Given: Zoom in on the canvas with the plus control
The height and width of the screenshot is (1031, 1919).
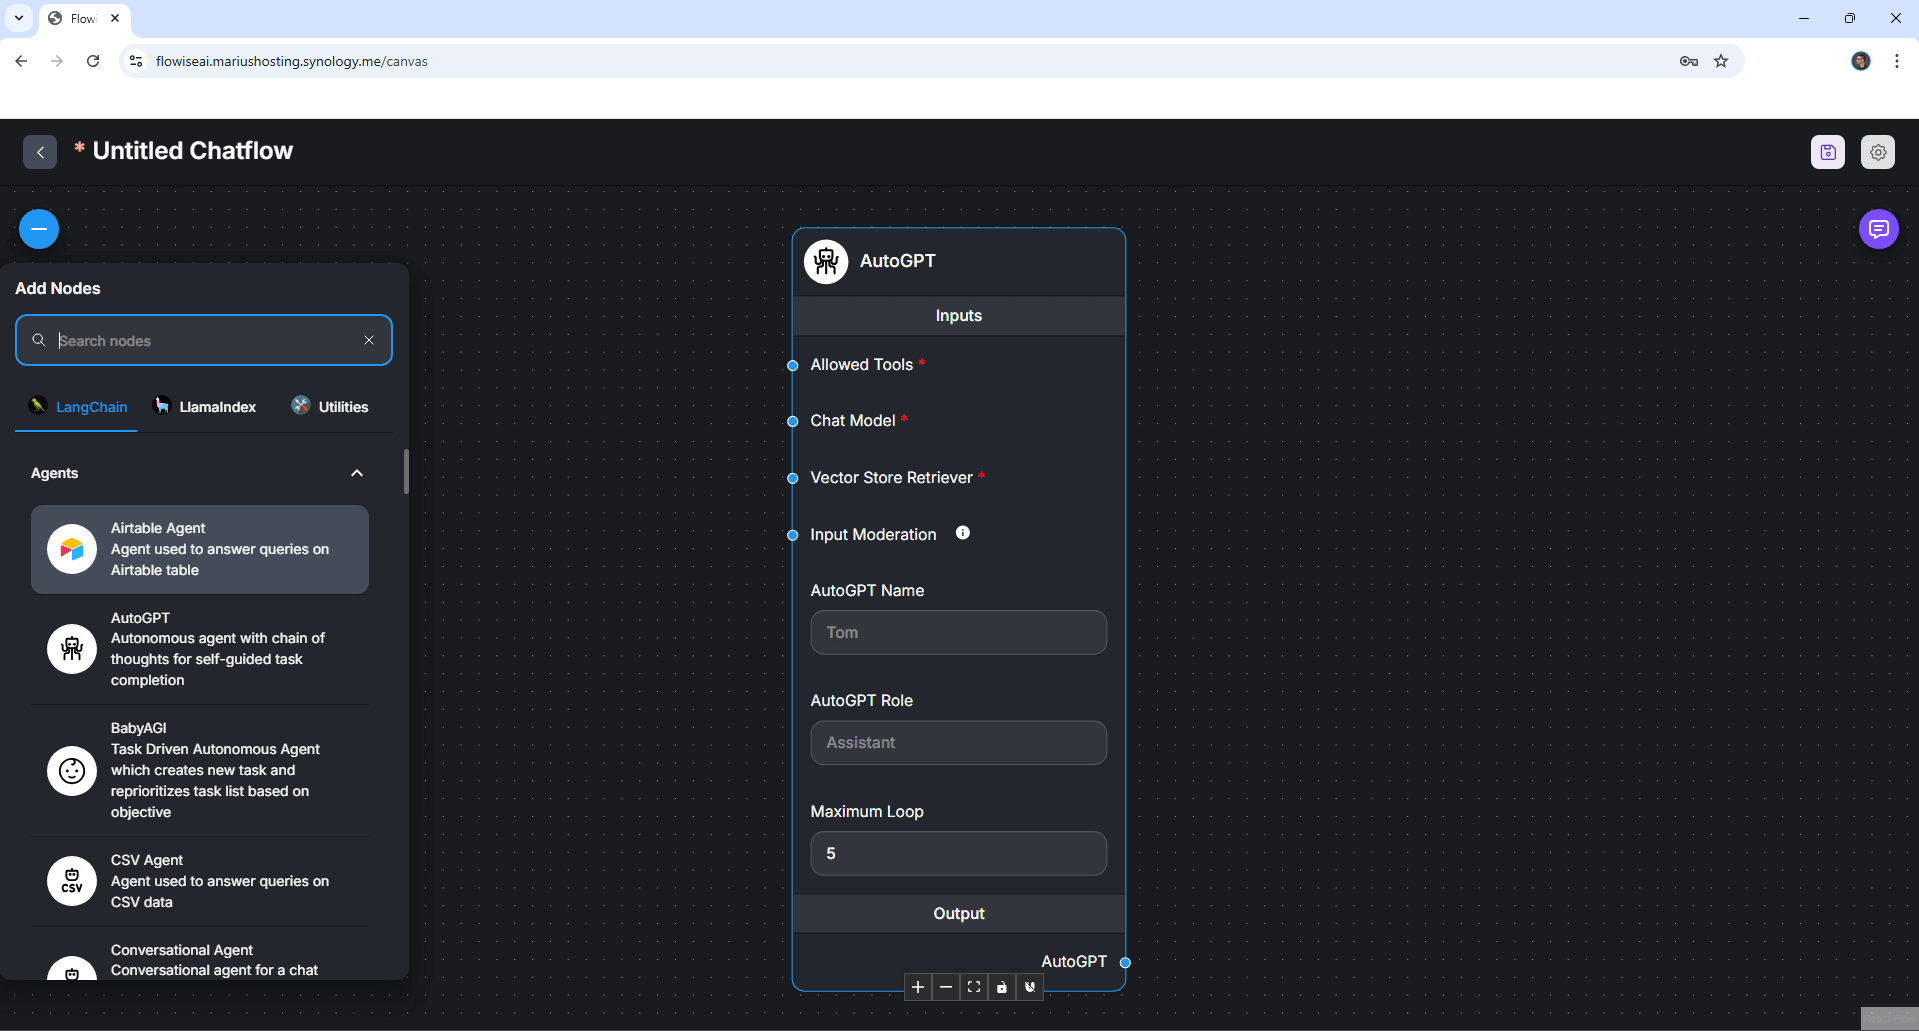Looking at the screenshot, I should (918, 987).
